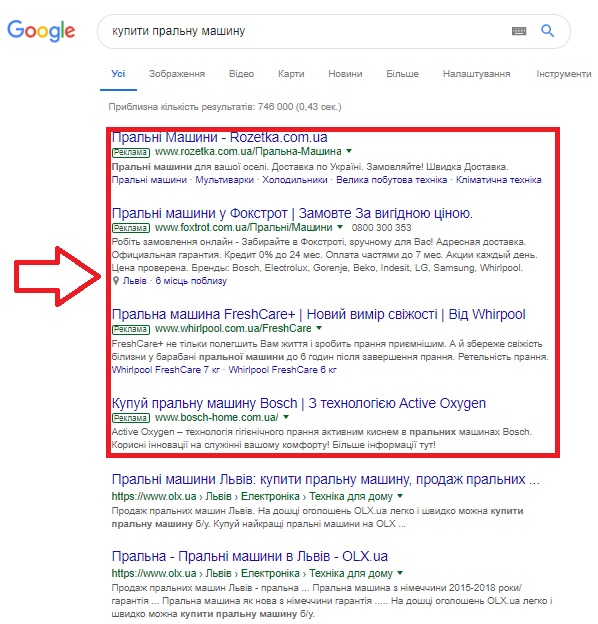Image resolution: width=598 pixels, height=624 pixels.
Task: Click Rozetka sitelink Мультиварки
Action: click(x=224, y=180)
